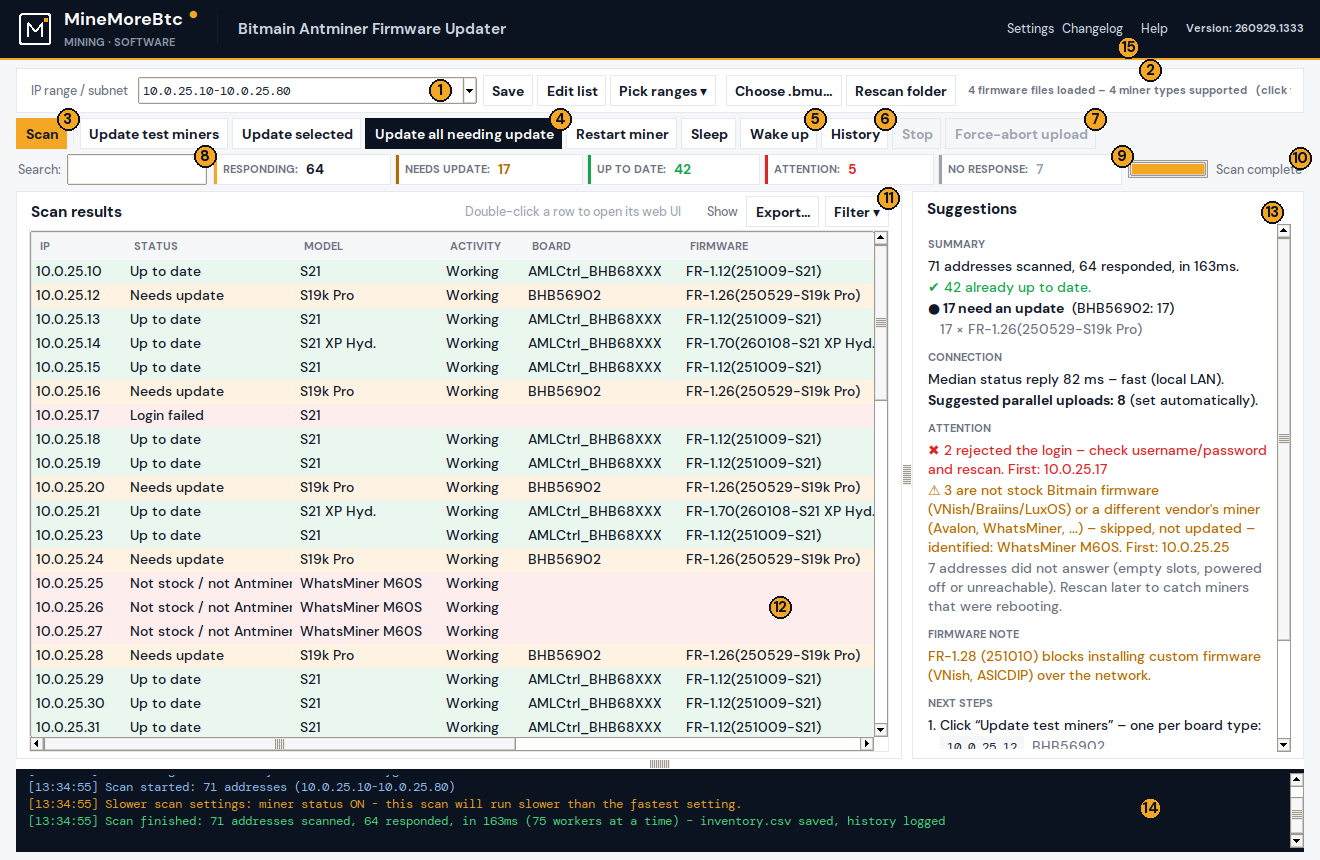The width and height of the screenshot is (1320, 860).
Task: Select the RESPONDING 64 stat tile
Action: click(303, 169)
